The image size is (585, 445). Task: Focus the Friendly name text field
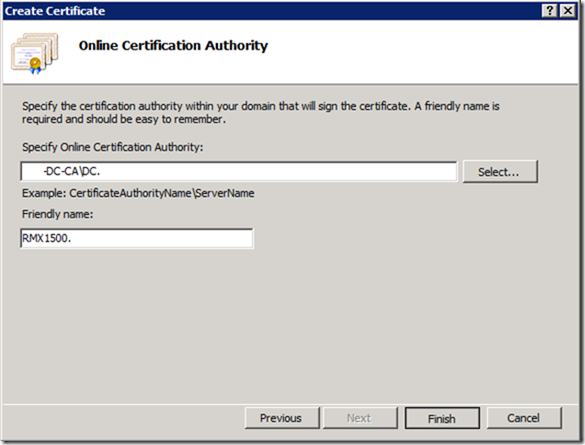point(137,238)
